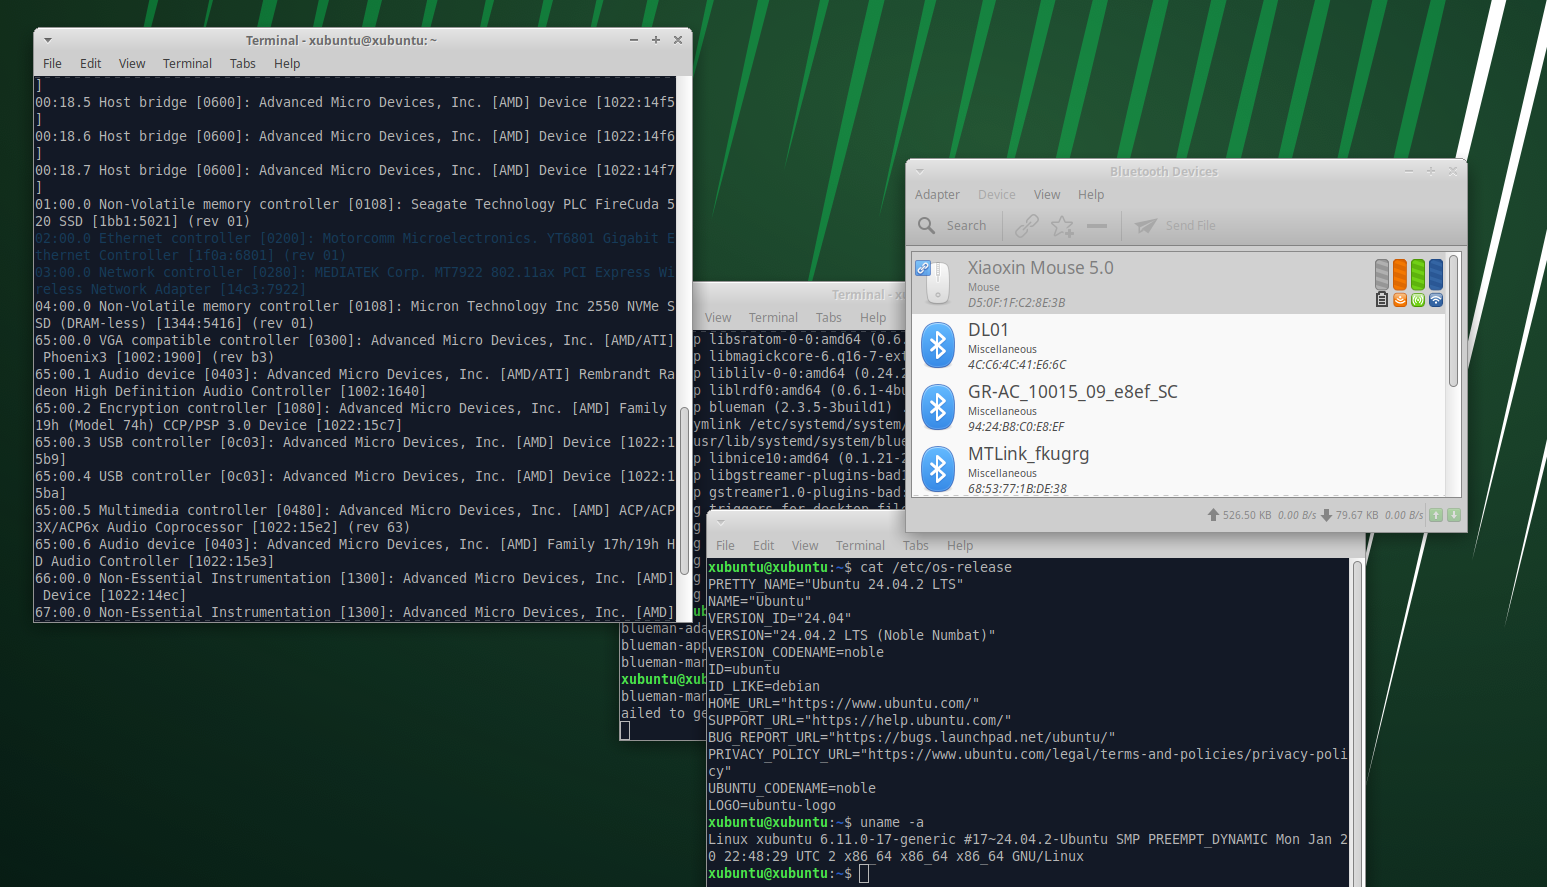Click the upload arrow in Bluetooth status bar
The width and height of the screenshot is (1547, 887).
[x=1213, y=515]
